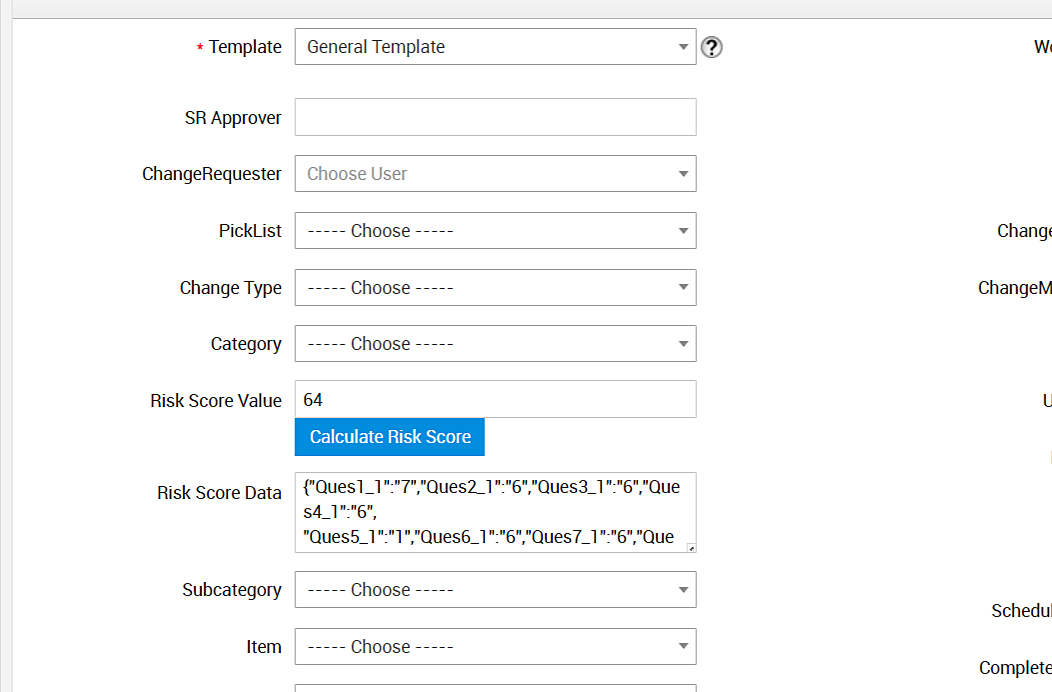Expand the PickList dropdown

[495, 231]
